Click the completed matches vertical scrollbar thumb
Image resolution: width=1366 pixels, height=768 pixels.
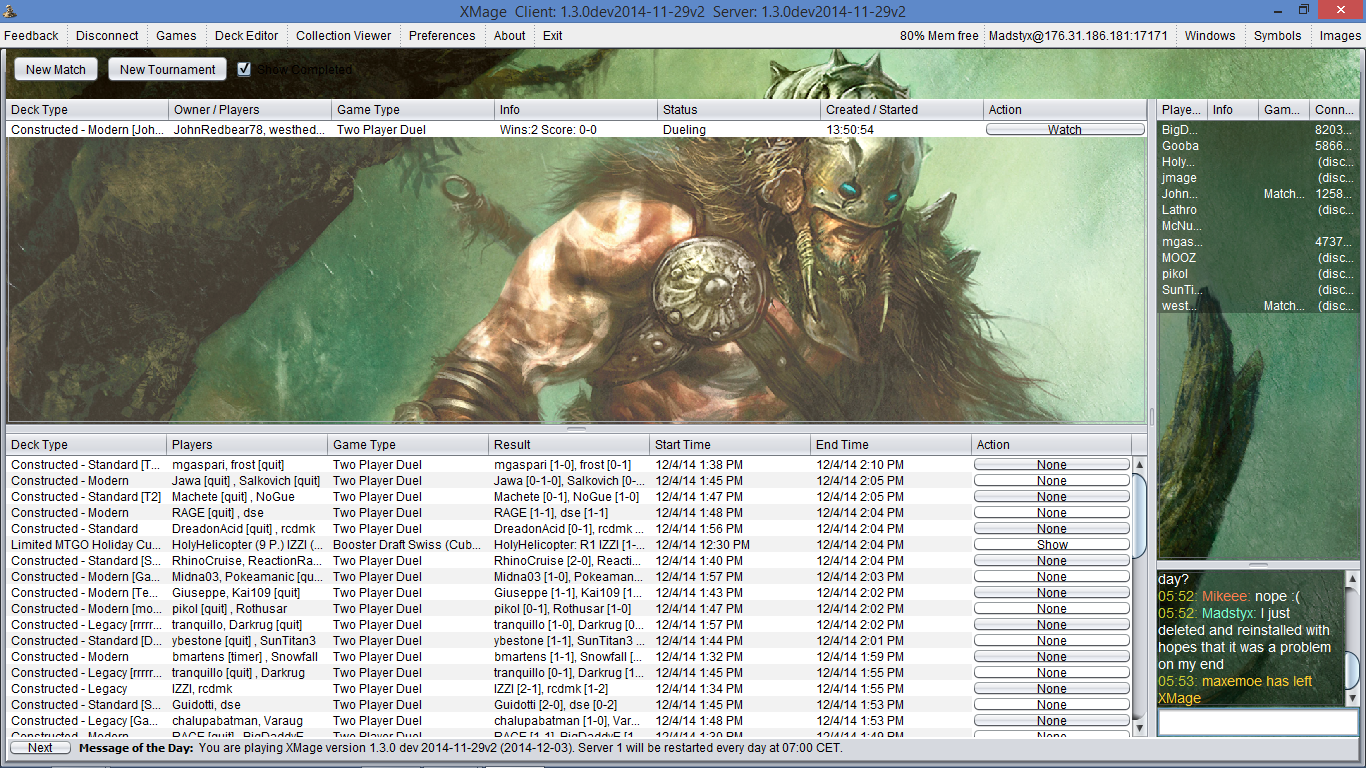[1139, 515]
